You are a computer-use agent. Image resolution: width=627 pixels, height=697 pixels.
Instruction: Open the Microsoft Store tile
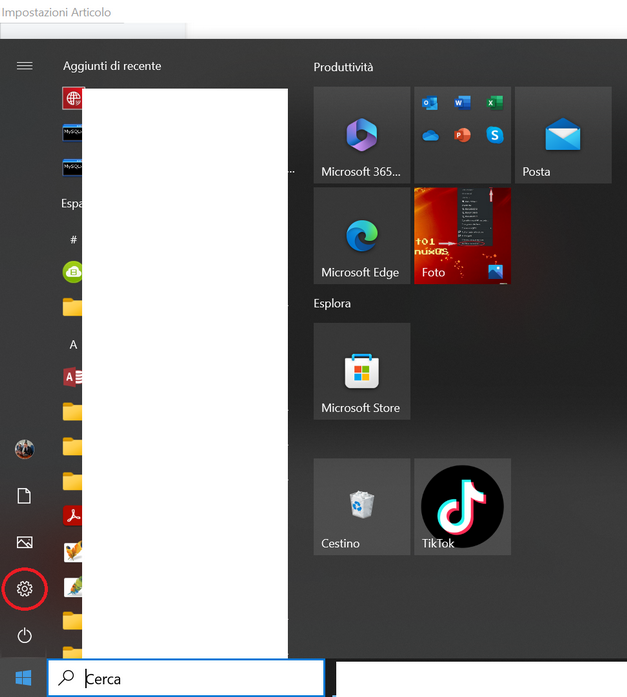362,371
